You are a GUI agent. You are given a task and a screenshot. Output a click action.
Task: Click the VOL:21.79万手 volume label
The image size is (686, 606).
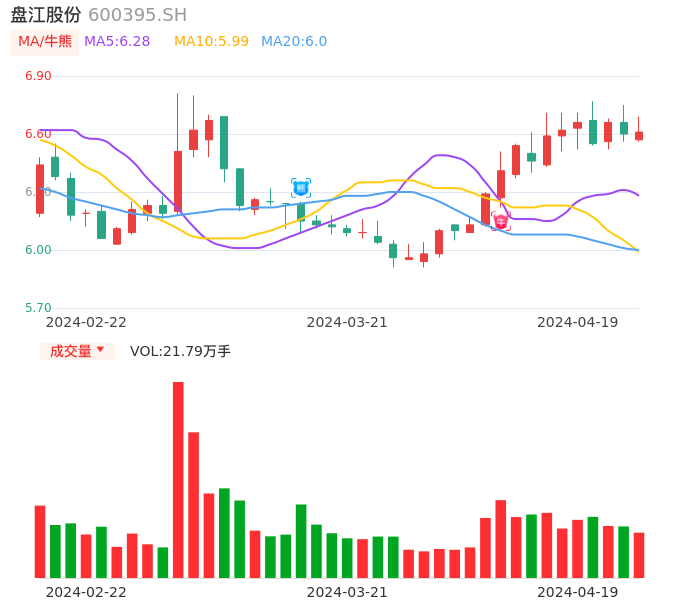(180, 351)
